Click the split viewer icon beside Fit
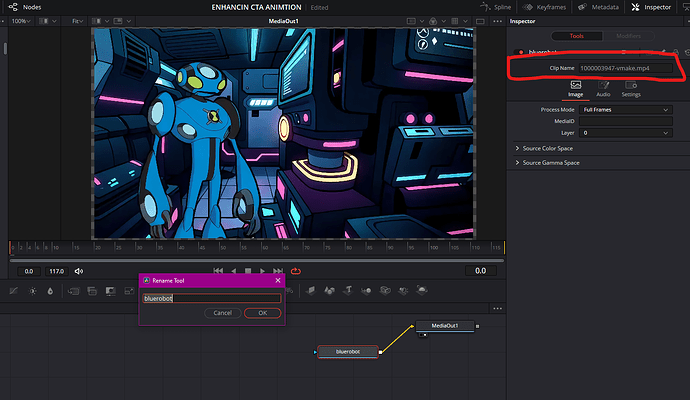The image size is (690, 400). tap(96, 21)
